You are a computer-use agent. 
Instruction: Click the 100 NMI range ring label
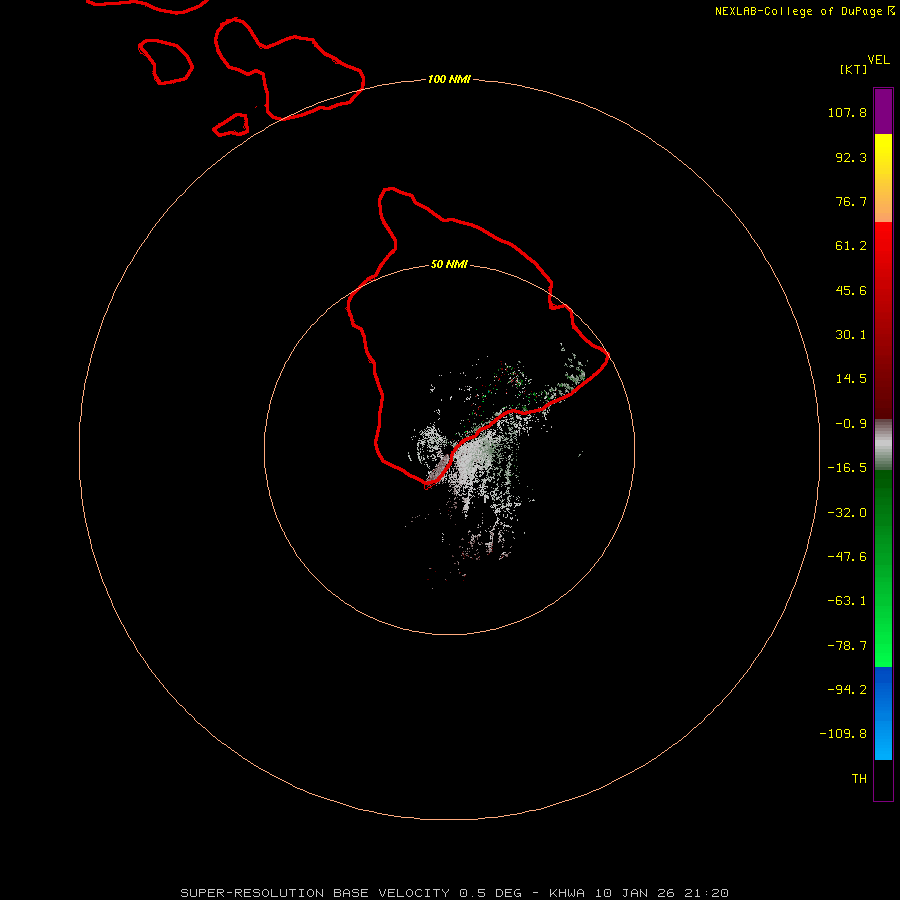(x=449, y=79)
